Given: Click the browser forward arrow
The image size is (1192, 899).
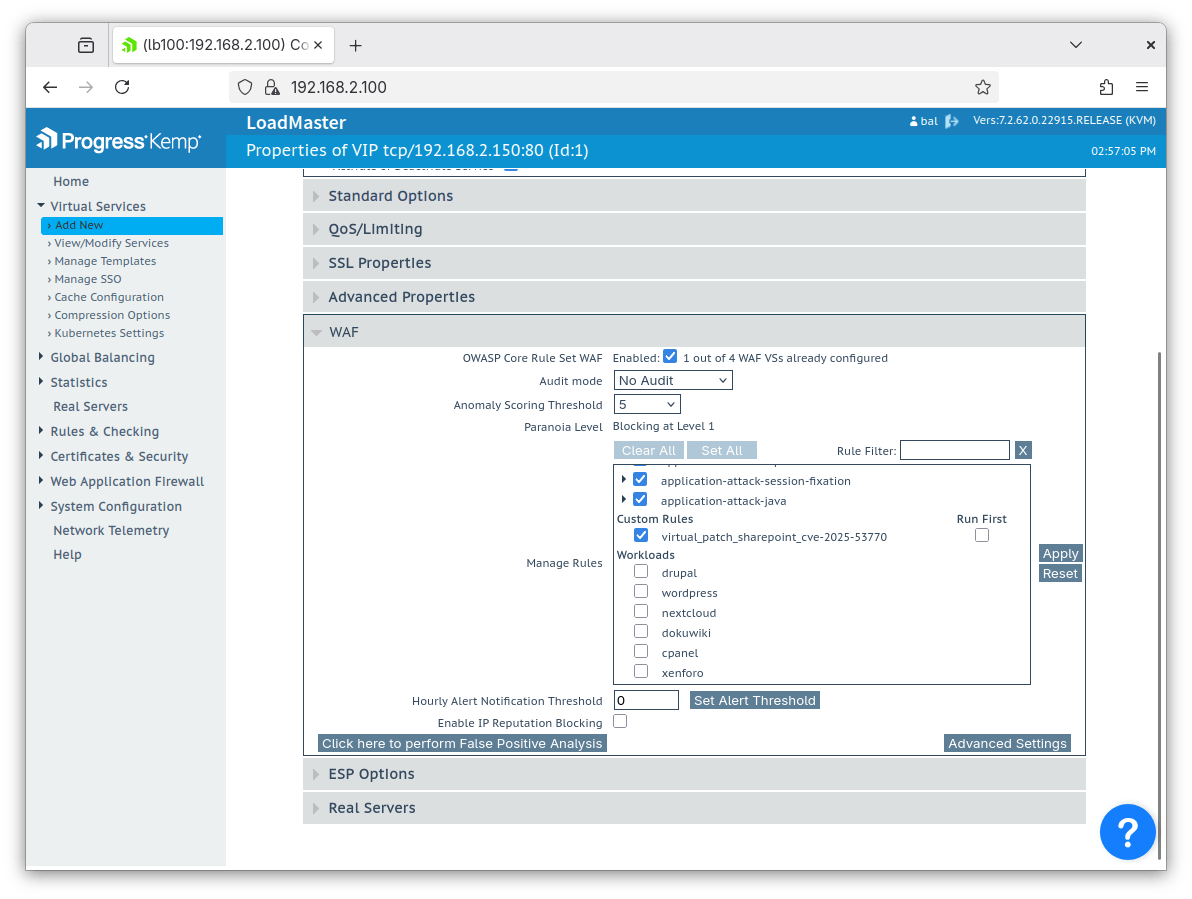Looking at the screenshot, I should tap(86, 87).
